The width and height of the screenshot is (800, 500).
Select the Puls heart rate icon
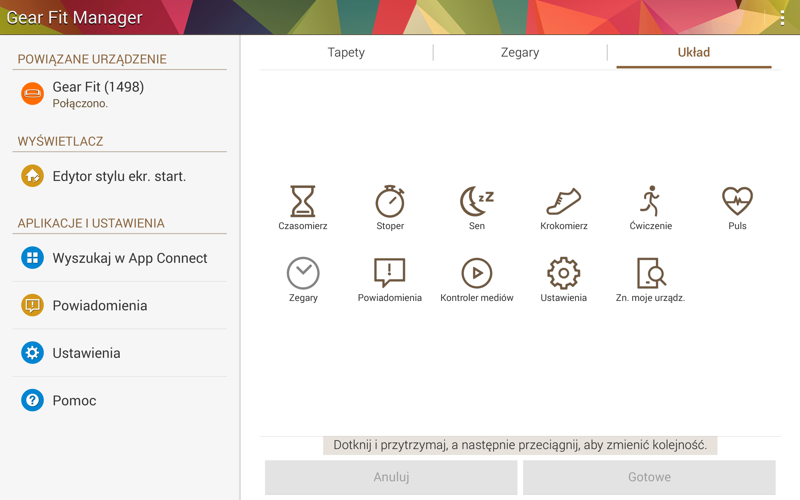click(x=737, y=201)
